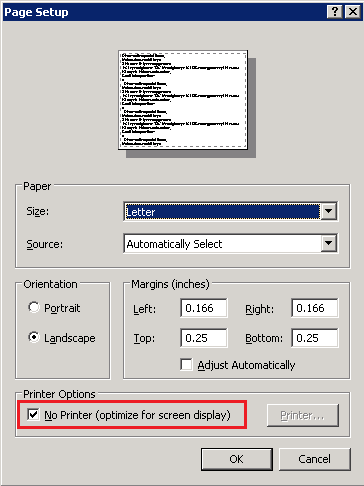The width and height of the screenshot is (364, 486).
Task: Click the Page Setup title bar text
Action: 36,12
